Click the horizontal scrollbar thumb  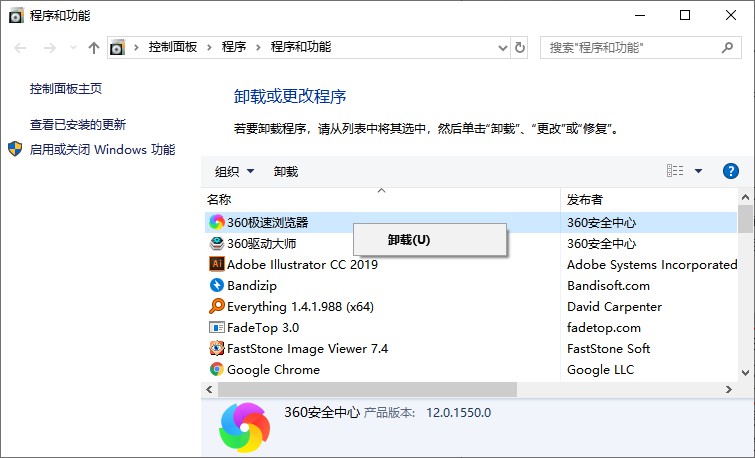[x=367, y=389]
